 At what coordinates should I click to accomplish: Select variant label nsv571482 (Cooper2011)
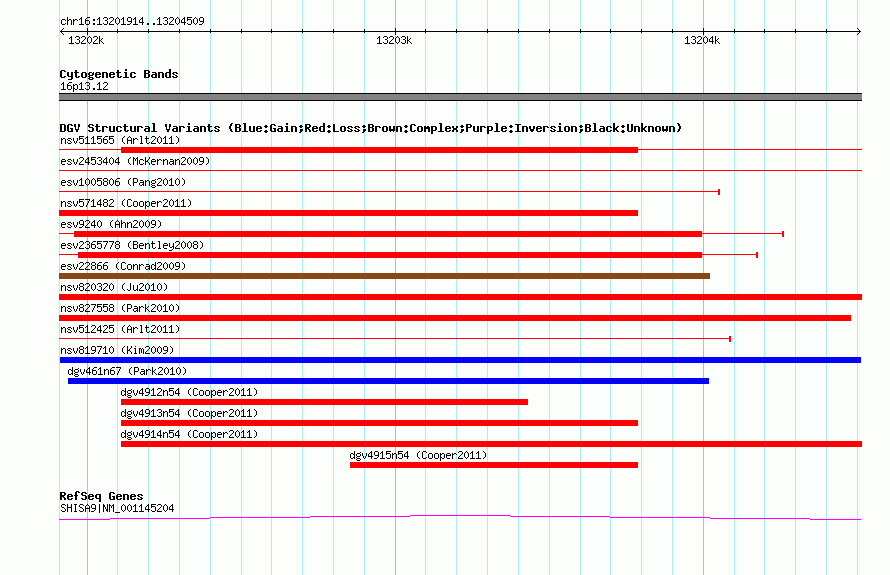pyautogui.click(x=126, y=203)
